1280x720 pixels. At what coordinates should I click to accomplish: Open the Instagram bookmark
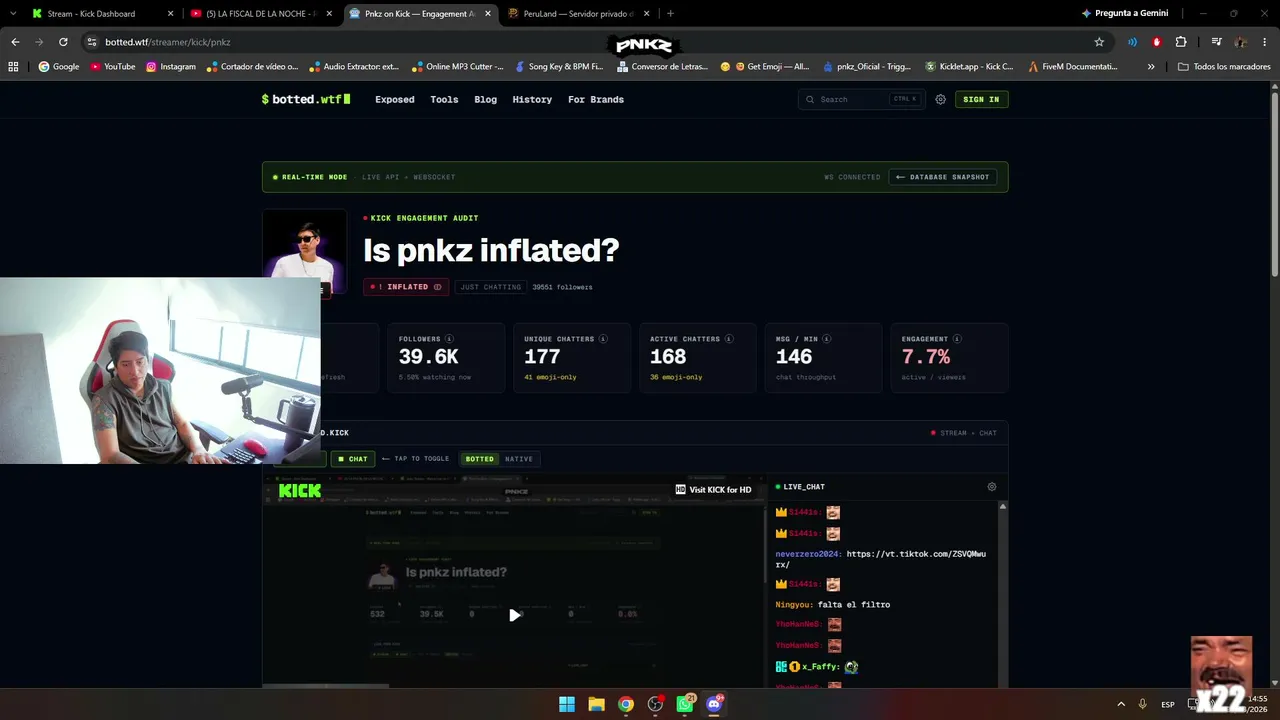coord(171,67)
